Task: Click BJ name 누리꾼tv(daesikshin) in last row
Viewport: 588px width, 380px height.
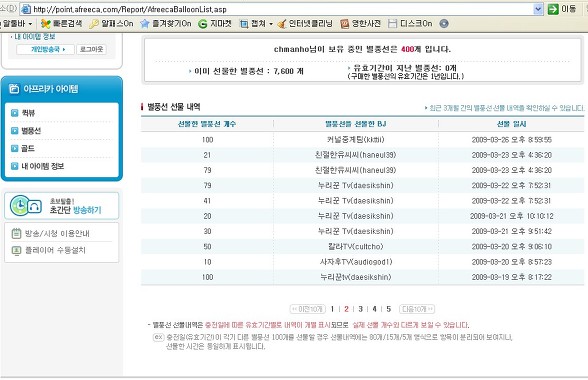Action: coord(356,277)
